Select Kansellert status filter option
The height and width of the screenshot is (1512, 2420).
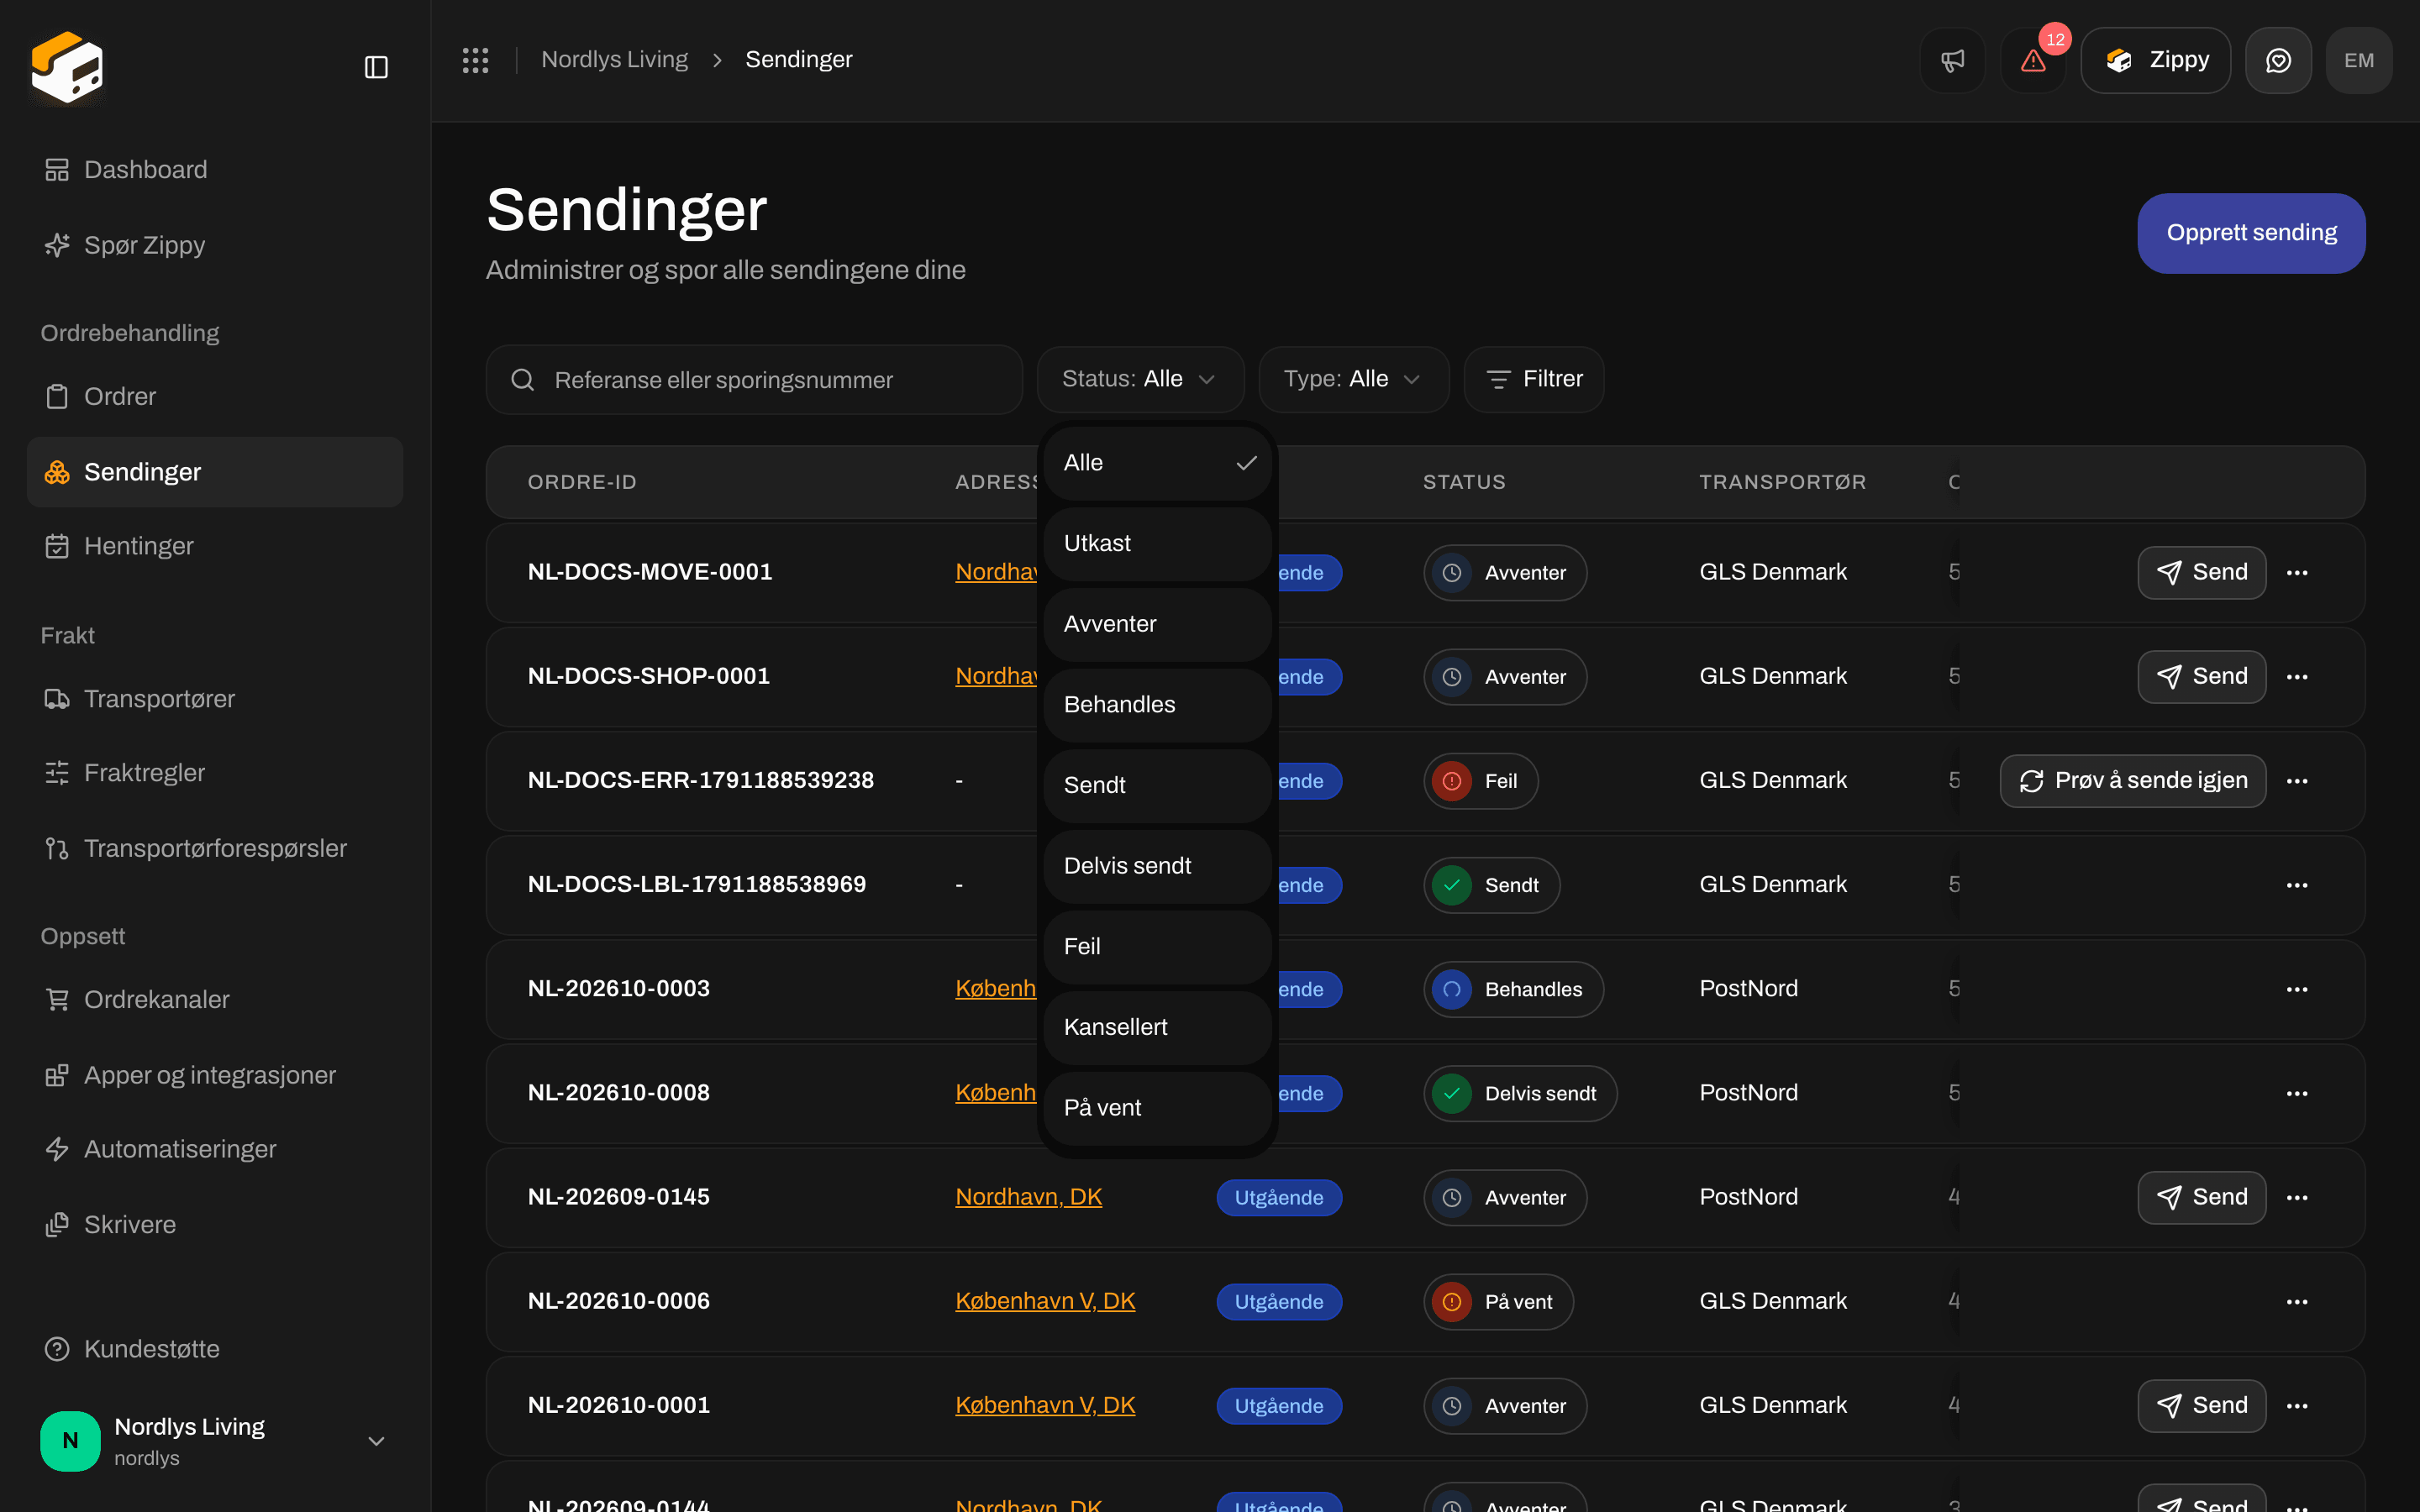pyautogui.click(x=1157, y=1027)
